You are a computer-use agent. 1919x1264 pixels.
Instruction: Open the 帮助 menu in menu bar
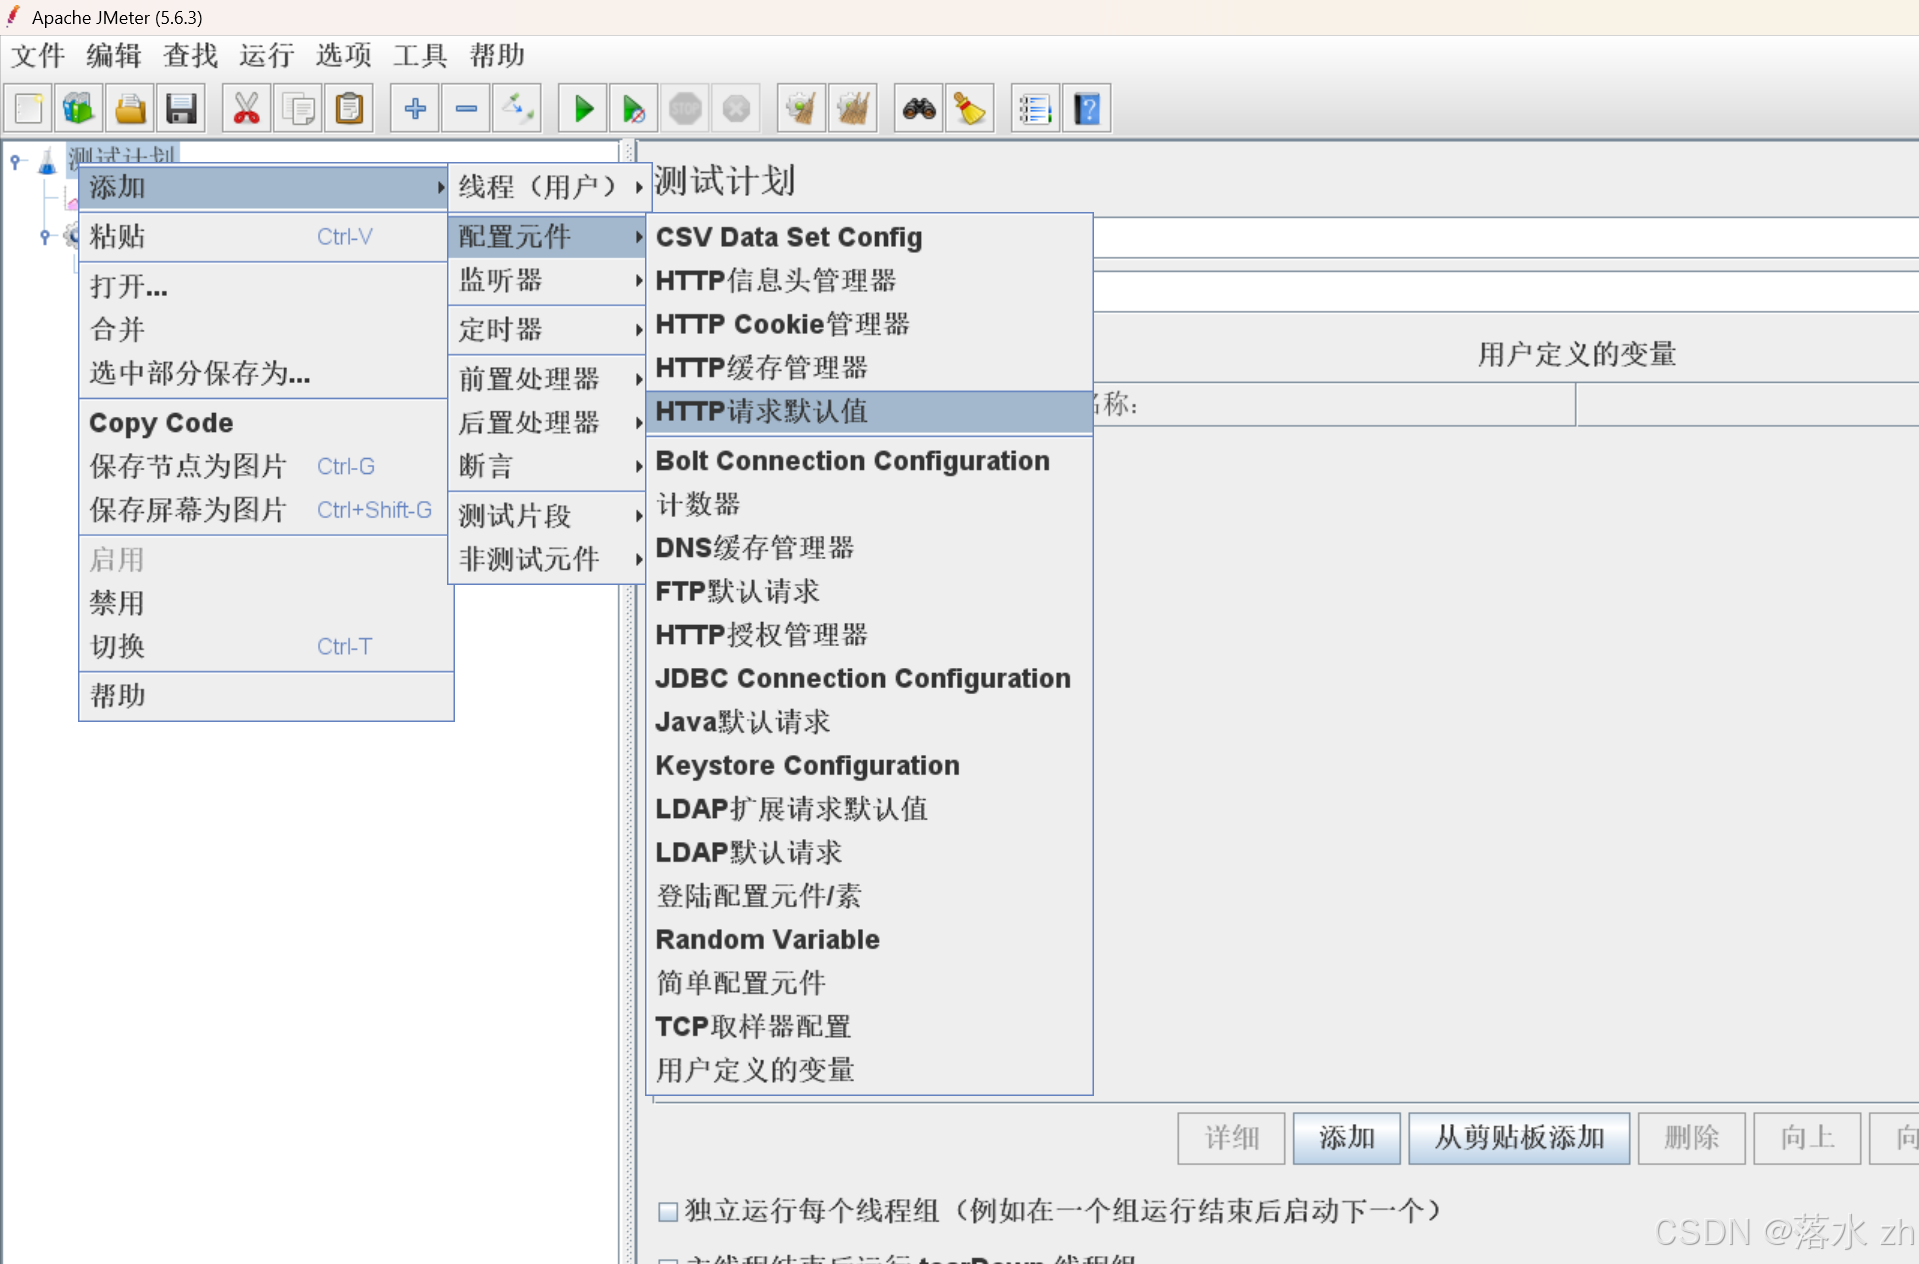point(497,55)
